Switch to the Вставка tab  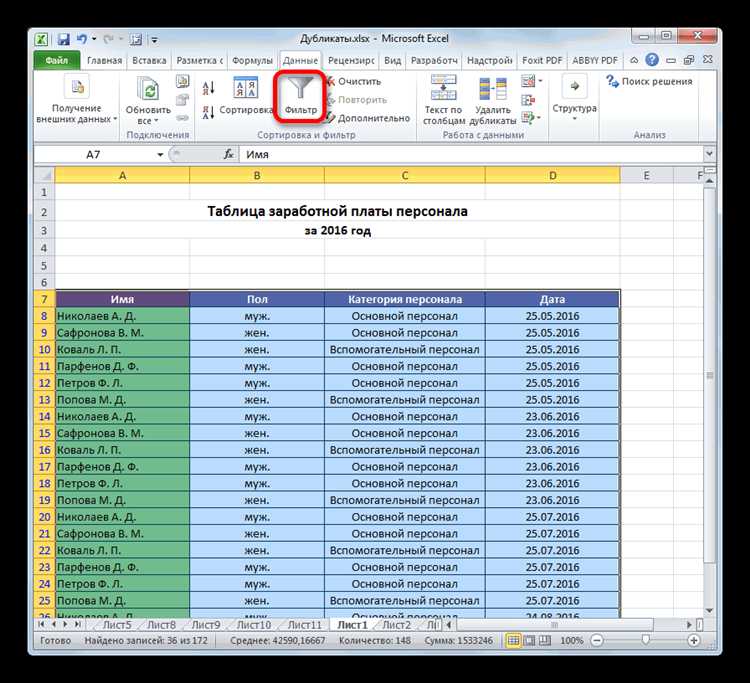(x=149, y=60)
